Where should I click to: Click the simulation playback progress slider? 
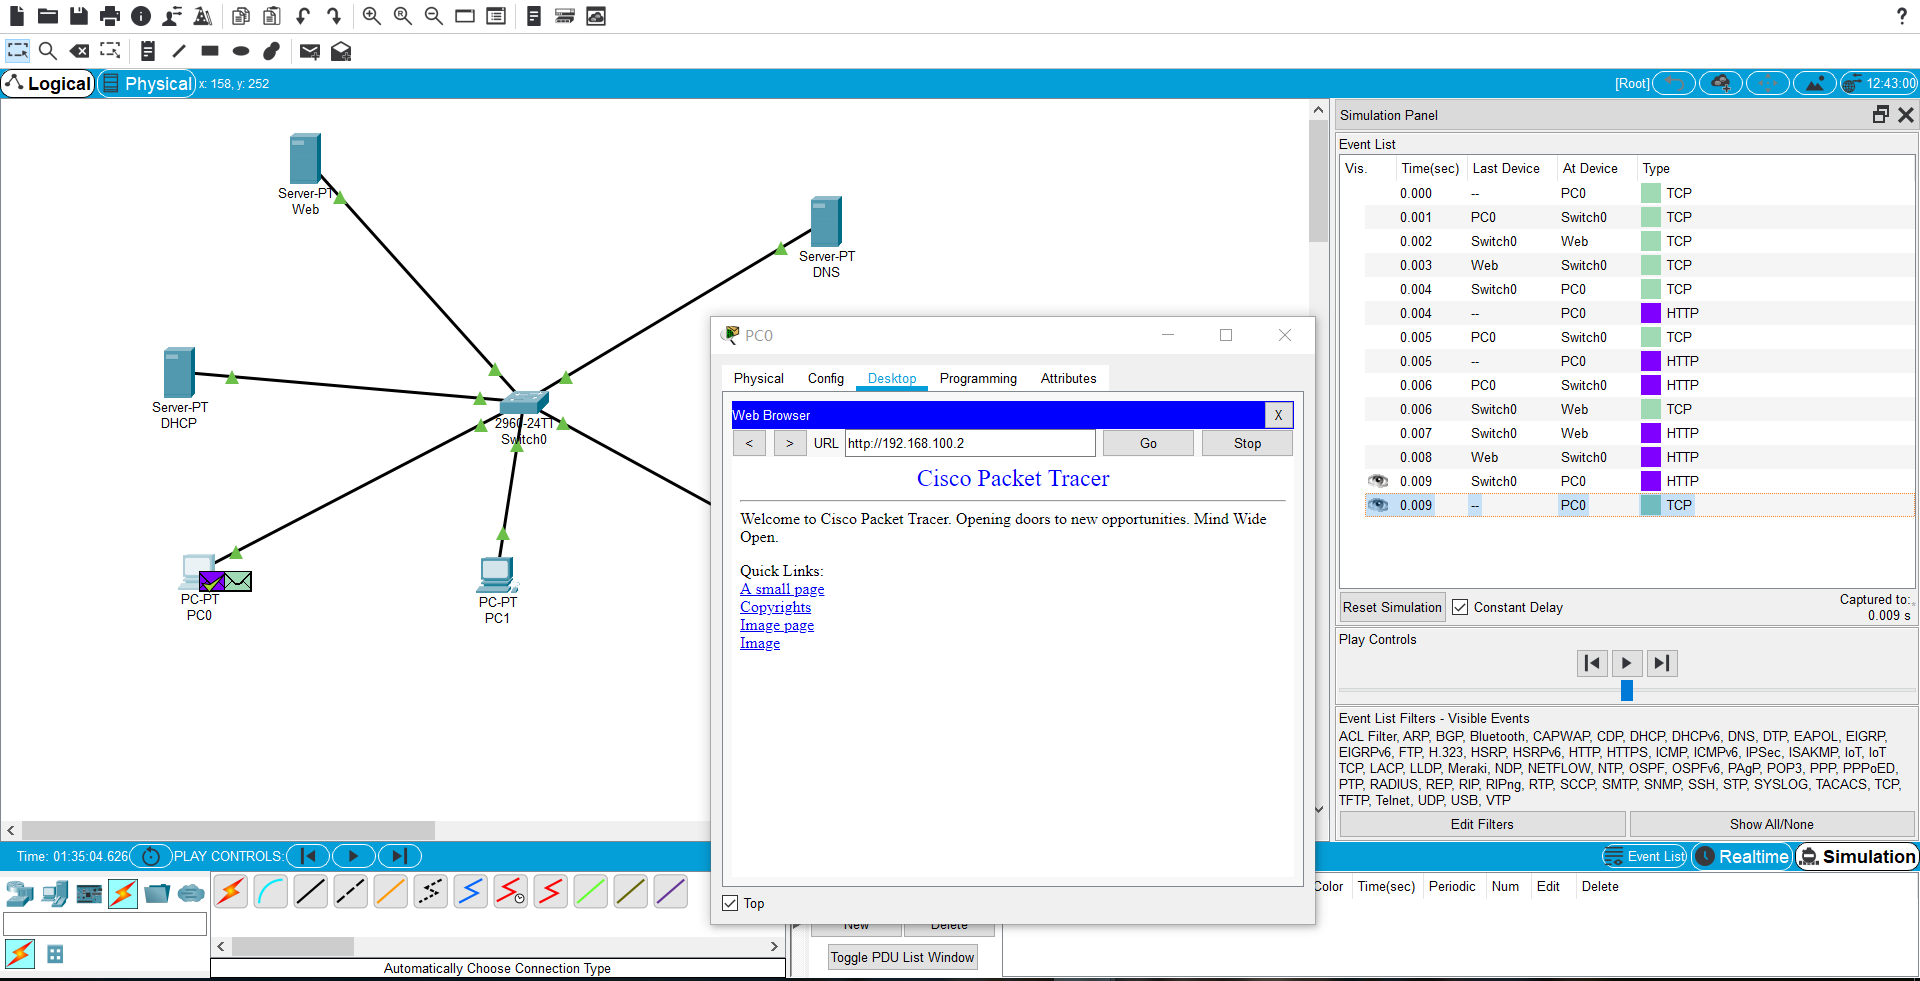pyautogui.click(x=1626, y=690)
